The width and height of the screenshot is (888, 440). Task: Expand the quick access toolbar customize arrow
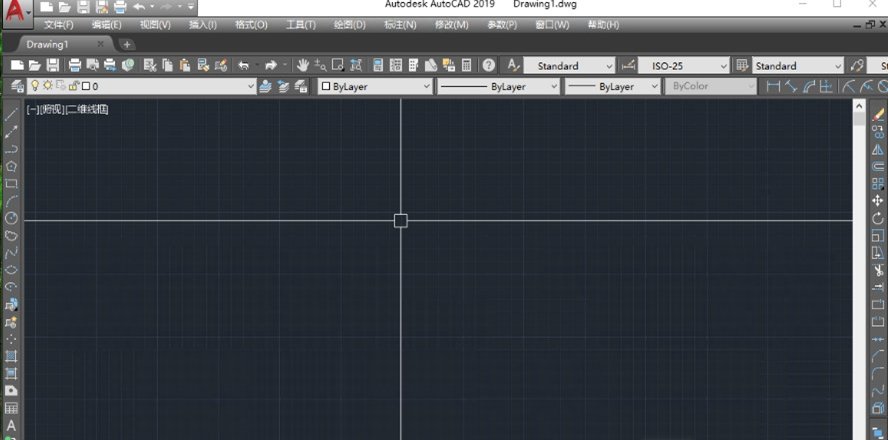[191, 7]
